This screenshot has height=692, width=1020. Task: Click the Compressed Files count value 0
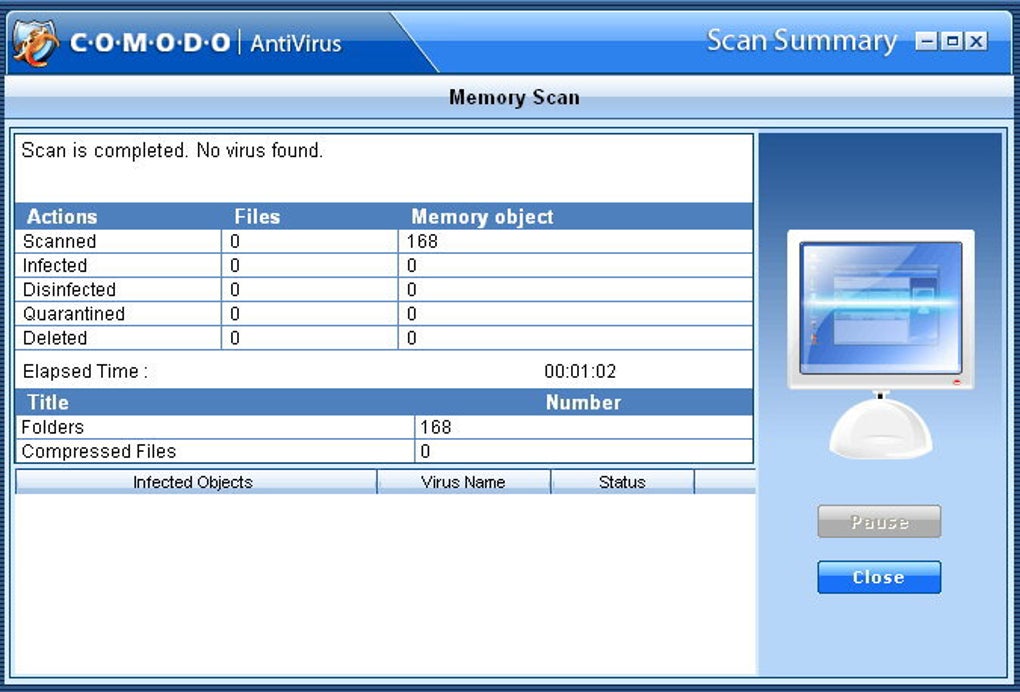tap(425, 451)
